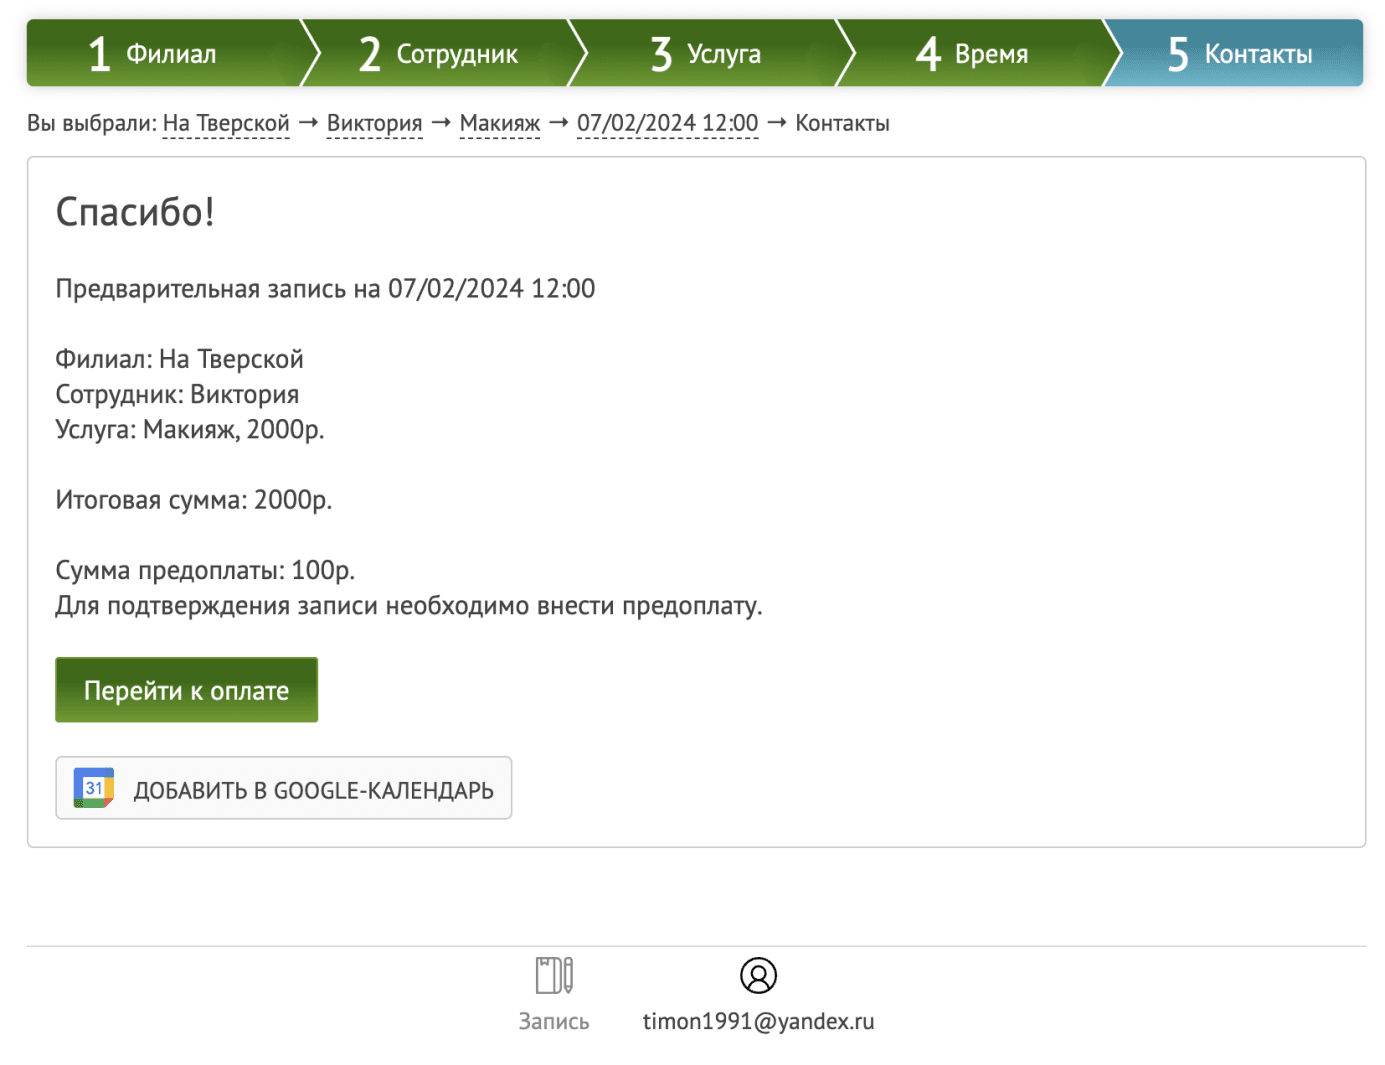Open step 1 Филиал
The image size is (1385, 1065).
pyautogui.click(x=165, y=53)
